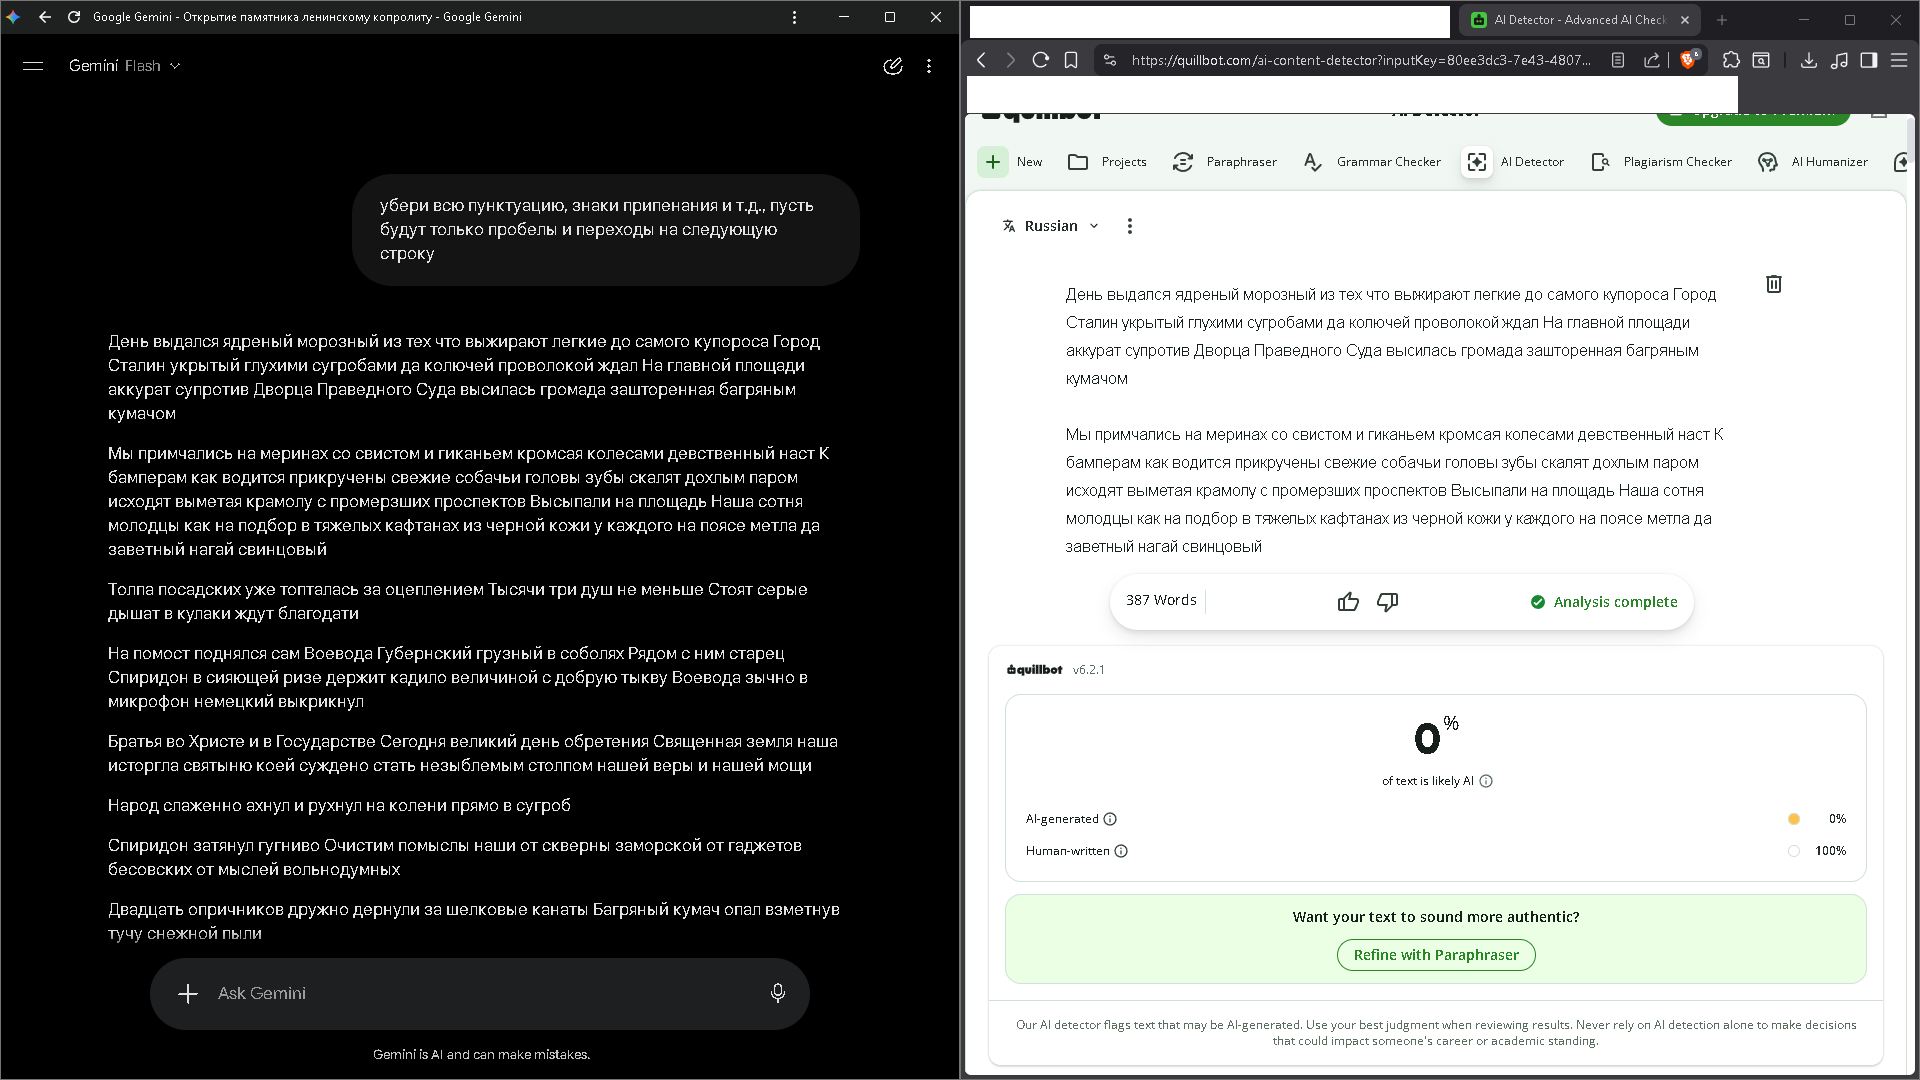Viewport: 1920px width, 1080px height.
Task: Click Refine with Paraphraser button
Action: tap(1436, 955)
